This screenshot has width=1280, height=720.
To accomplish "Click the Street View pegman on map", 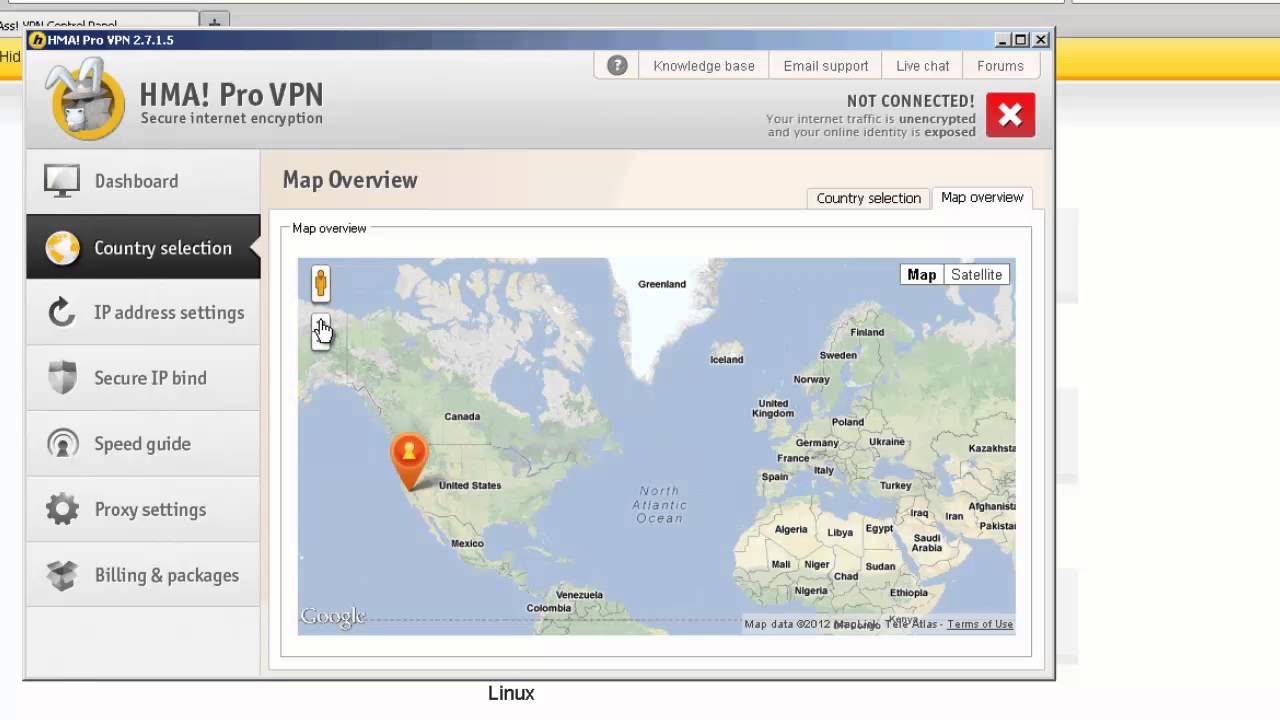I will 321,284.
